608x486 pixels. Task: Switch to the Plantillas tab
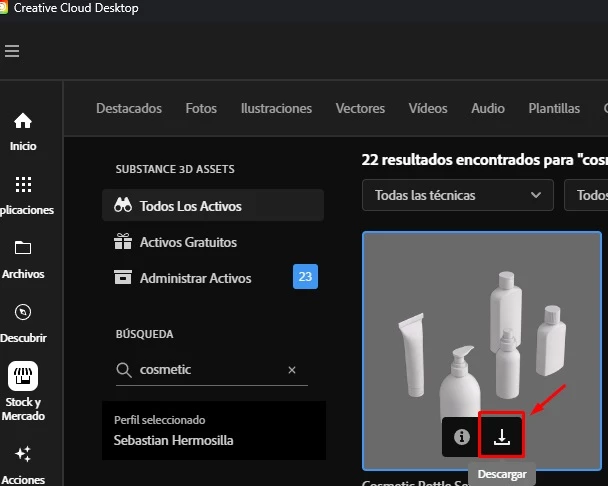[x=554, y=108]
